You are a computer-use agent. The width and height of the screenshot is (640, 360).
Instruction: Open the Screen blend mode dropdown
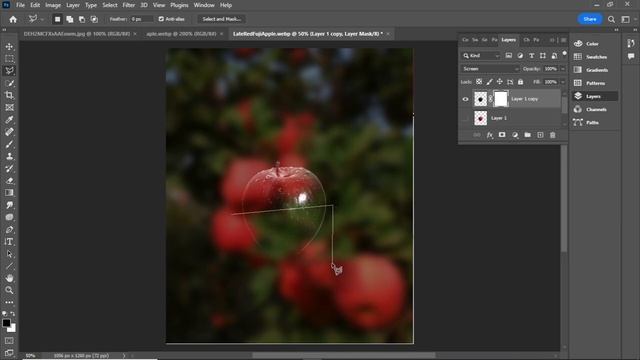(x=490, y=69)
